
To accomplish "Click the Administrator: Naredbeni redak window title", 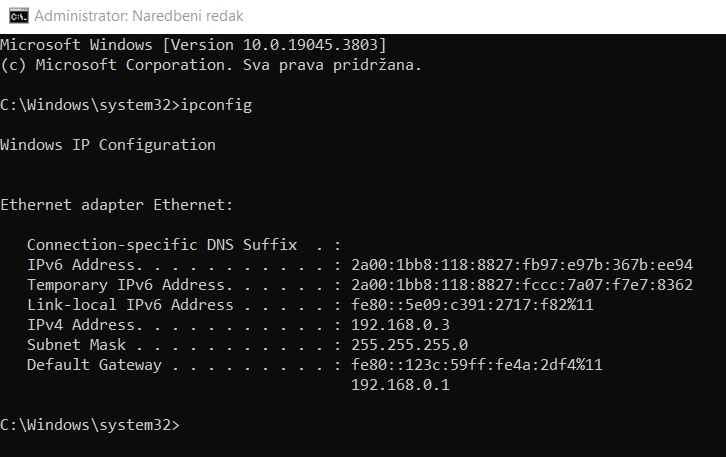I will tap(138, 16).
